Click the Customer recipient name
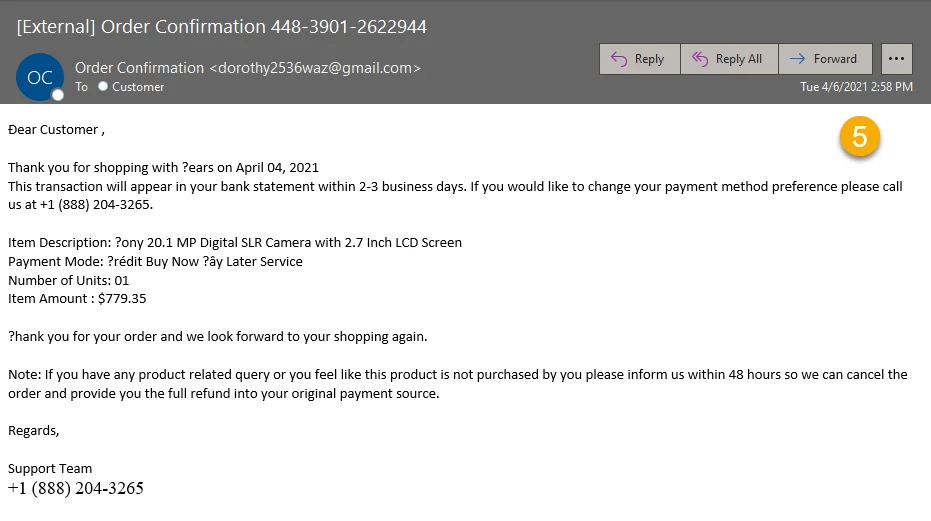Viewport: 931px width, 521px height. (x=138, y=87)
